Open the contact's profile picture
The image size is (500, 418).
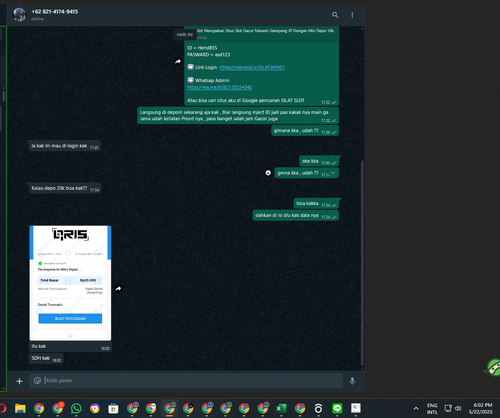pyautogui.click(x=19, y=15)
